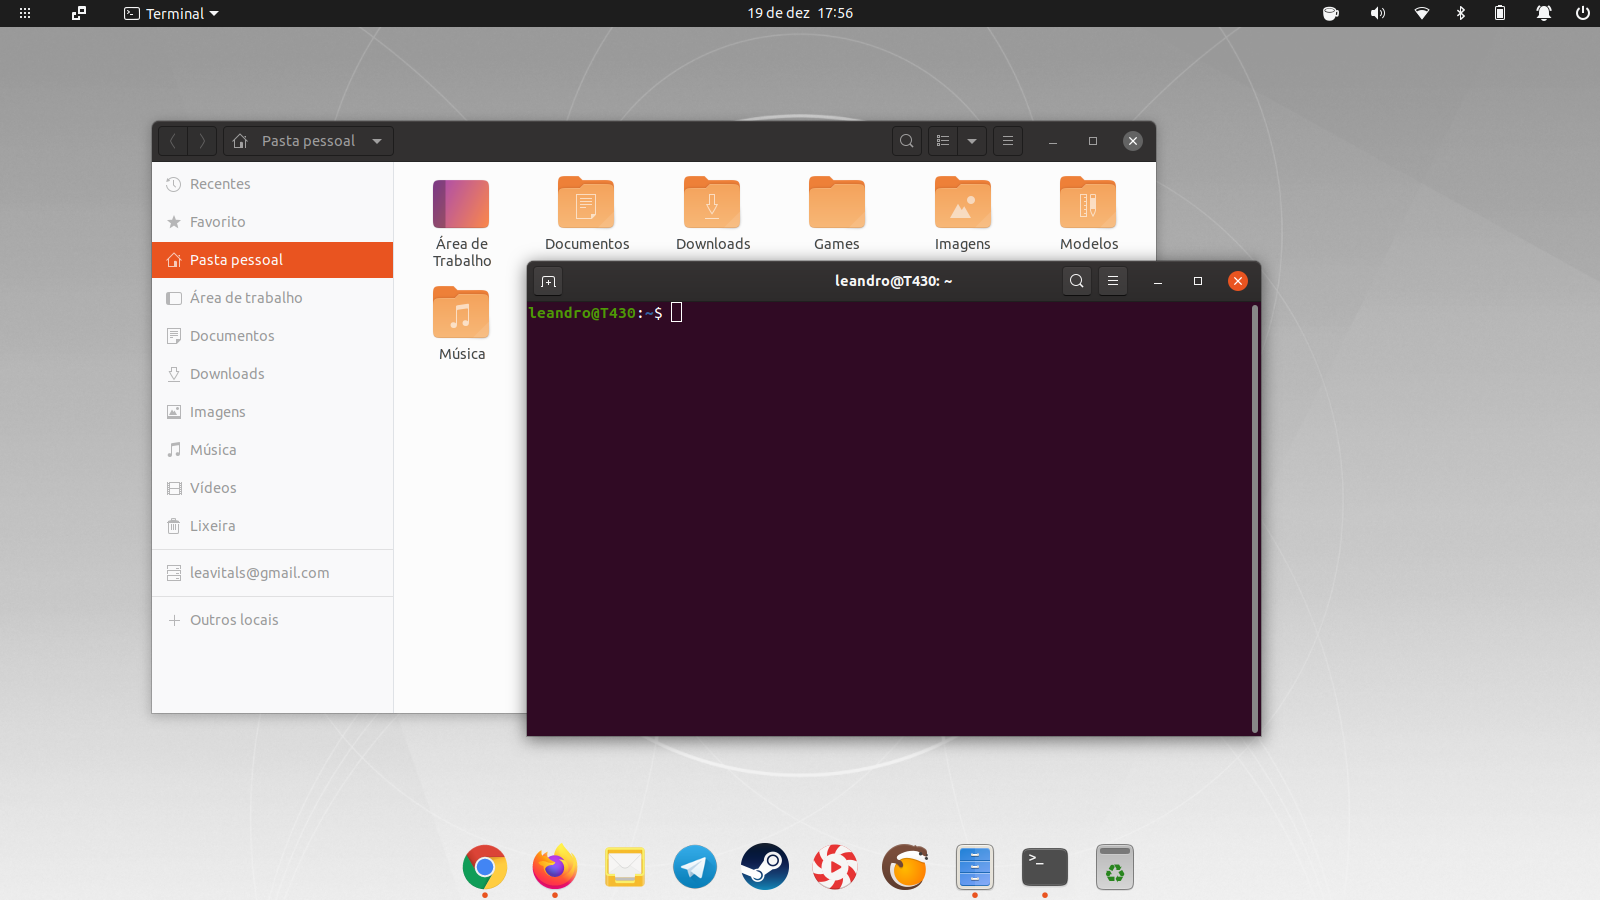Close the terminal window
Viewport: 1600px width, 900px height.
point(1238,281)
